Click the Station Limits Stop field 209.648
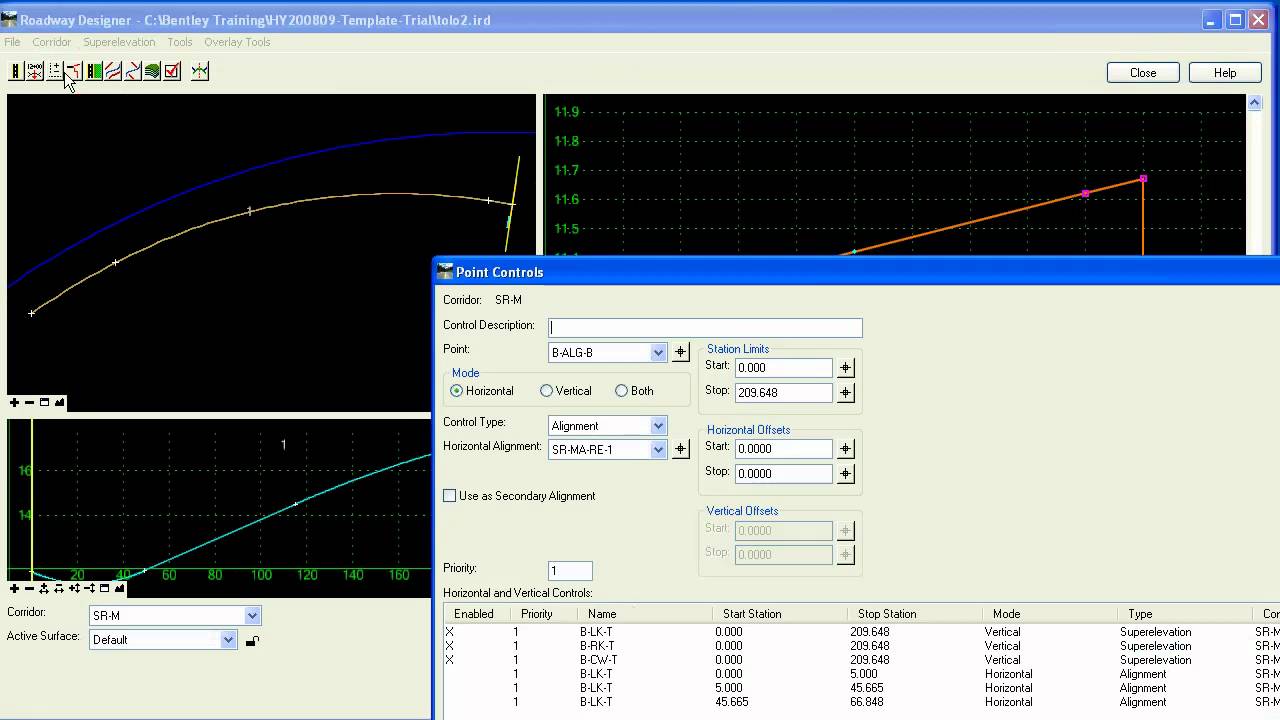Viewport: 1280px width, 720px height. point(783,393)
